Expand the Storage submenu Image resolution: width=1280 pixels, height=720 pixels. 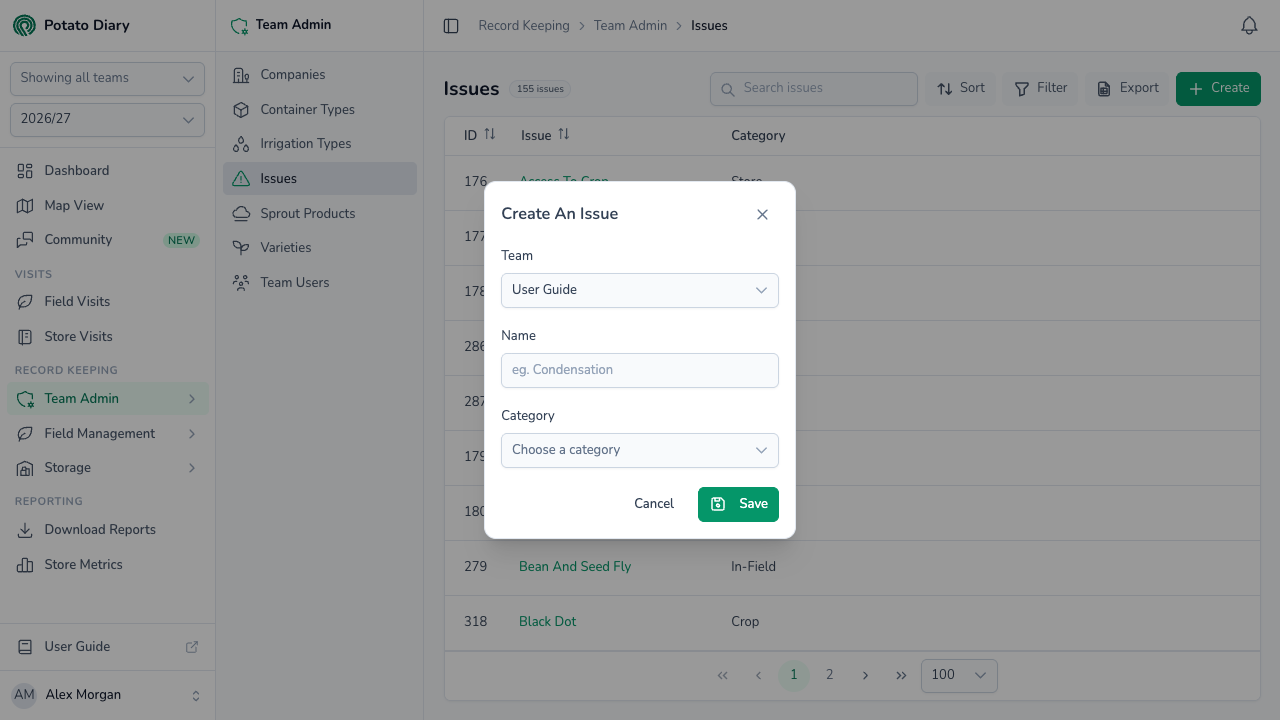[107, 468]
